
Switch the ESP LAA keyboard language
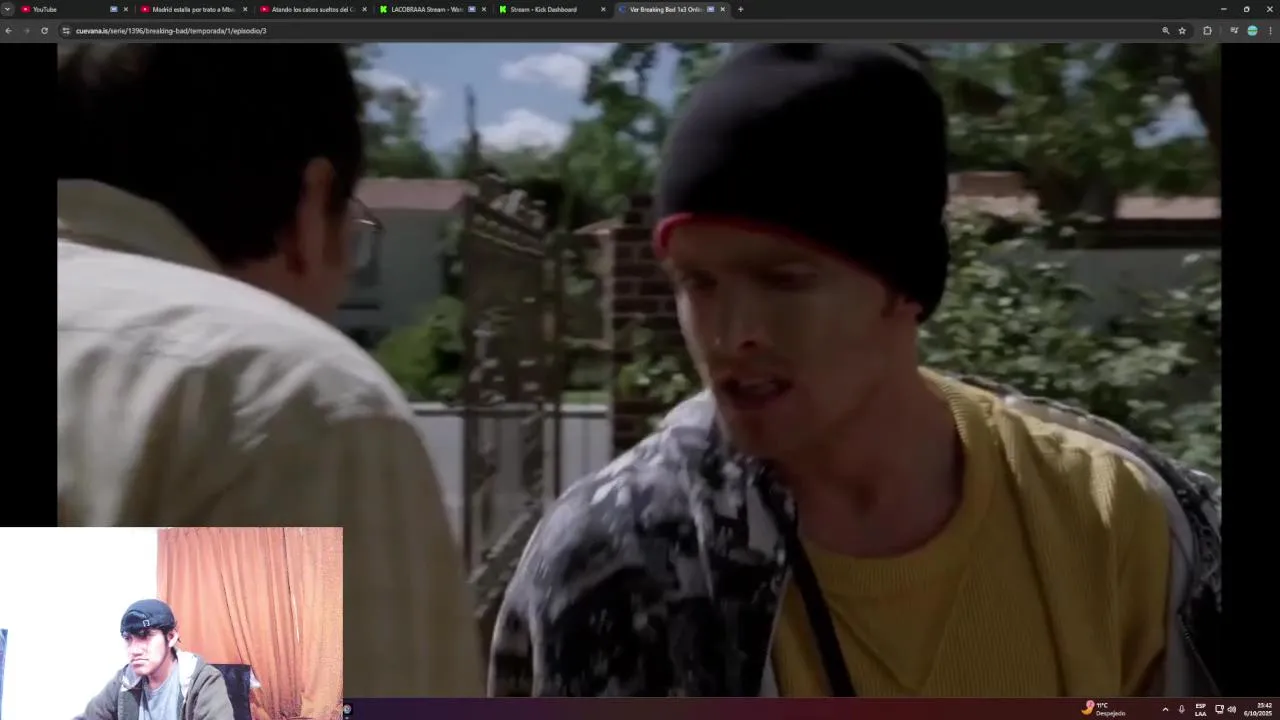pos(1201,709)
